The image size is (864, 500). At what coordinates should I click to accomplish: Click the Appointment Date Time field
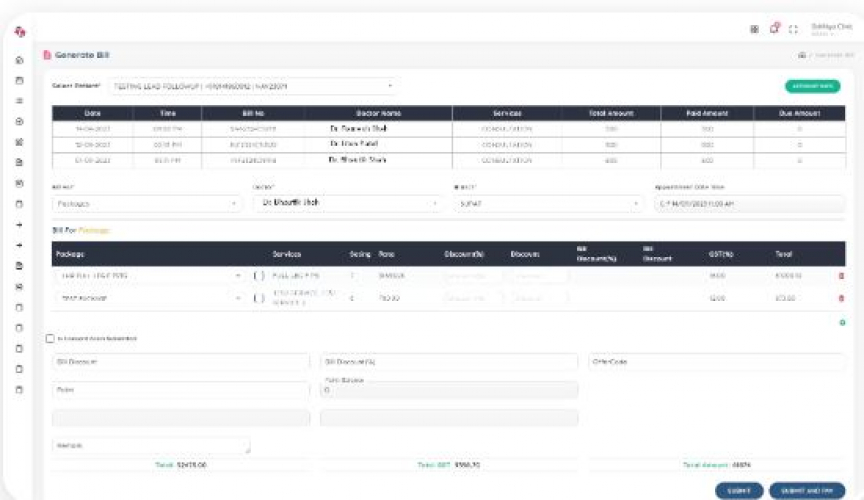749,204
